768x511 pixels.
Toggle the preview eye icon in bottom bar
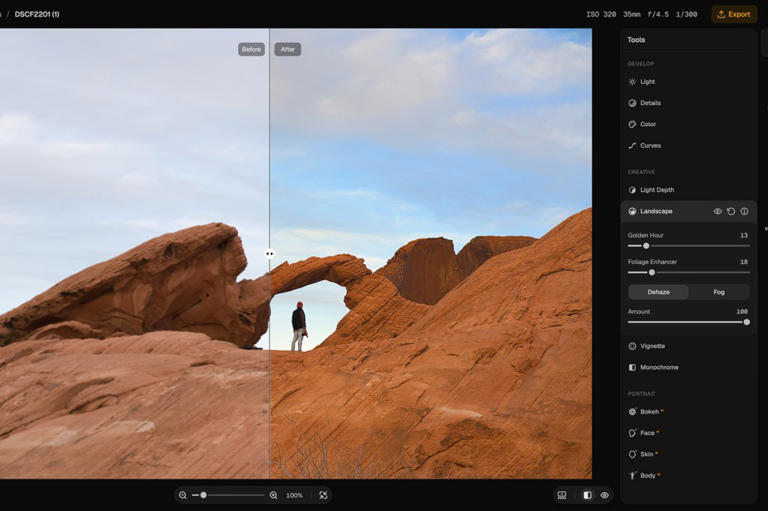point(604,495)
